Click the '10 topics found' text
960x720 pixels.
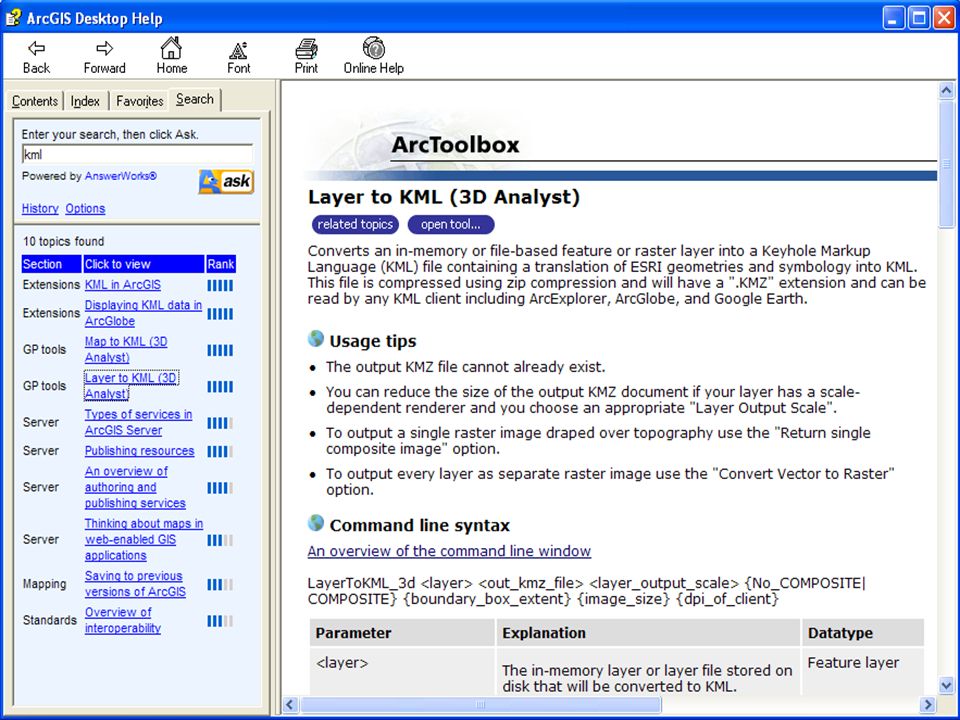64,241
